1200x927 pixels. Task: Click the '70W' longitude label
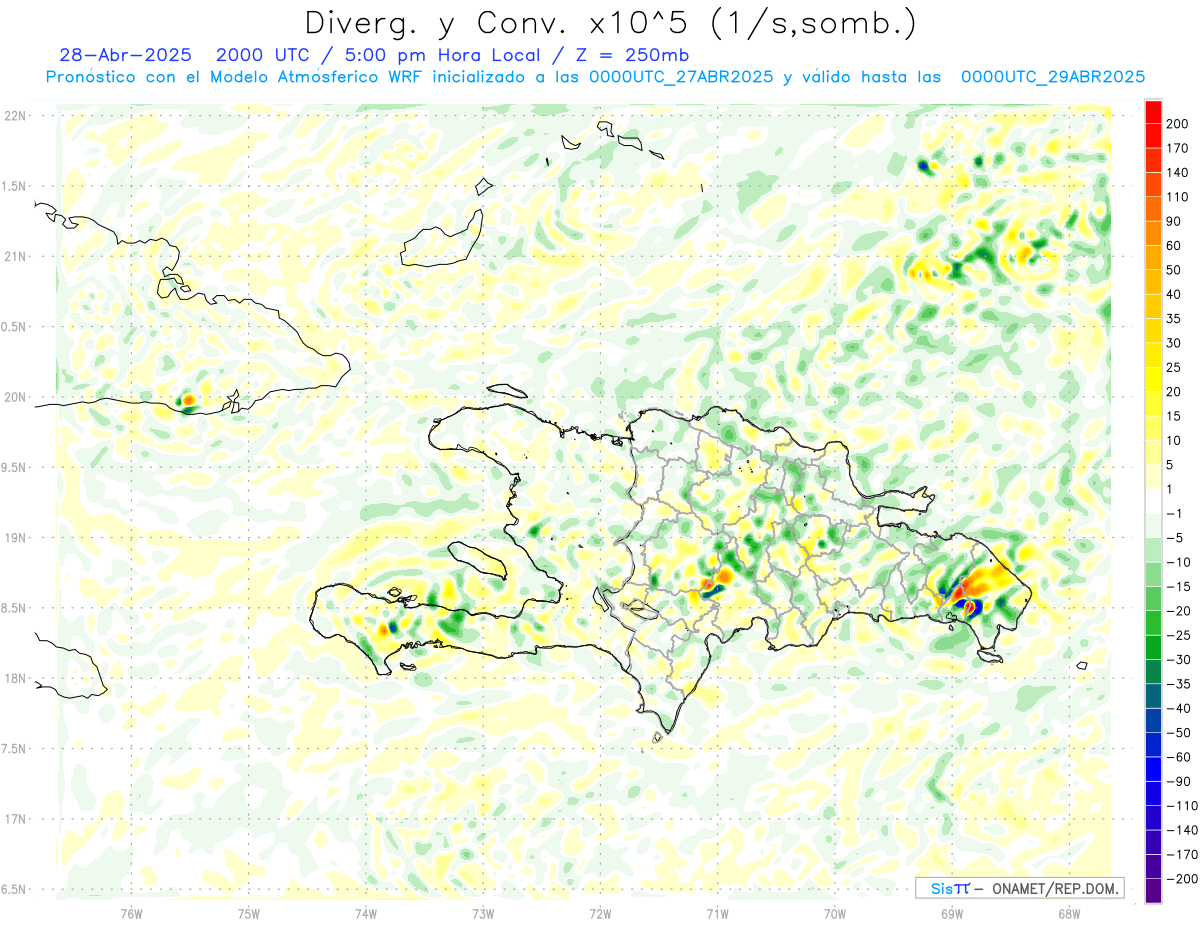pyautogui.click(x=835, y=913)
